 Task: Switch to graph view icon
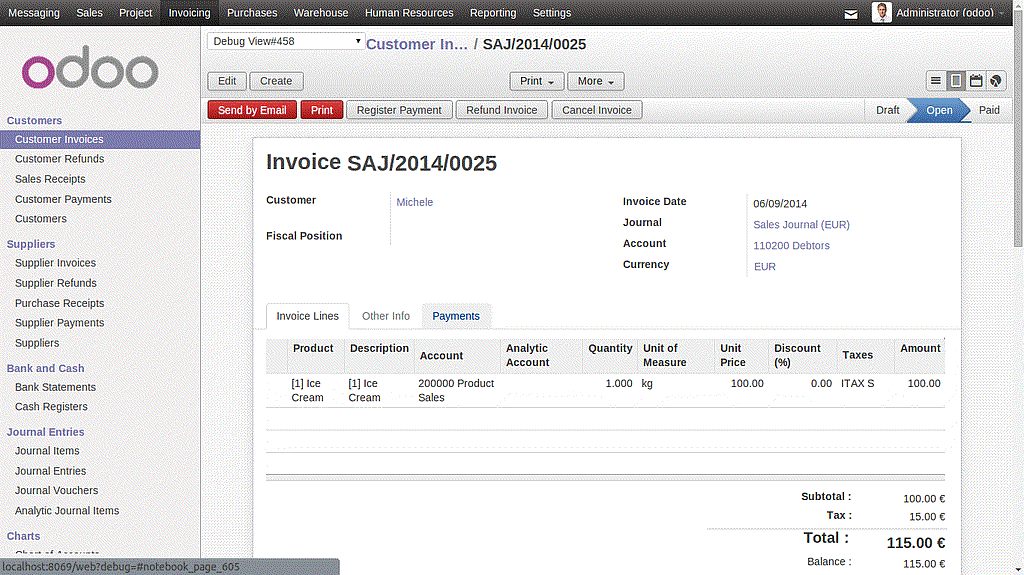pyautogui.click(x=995, y=81)
